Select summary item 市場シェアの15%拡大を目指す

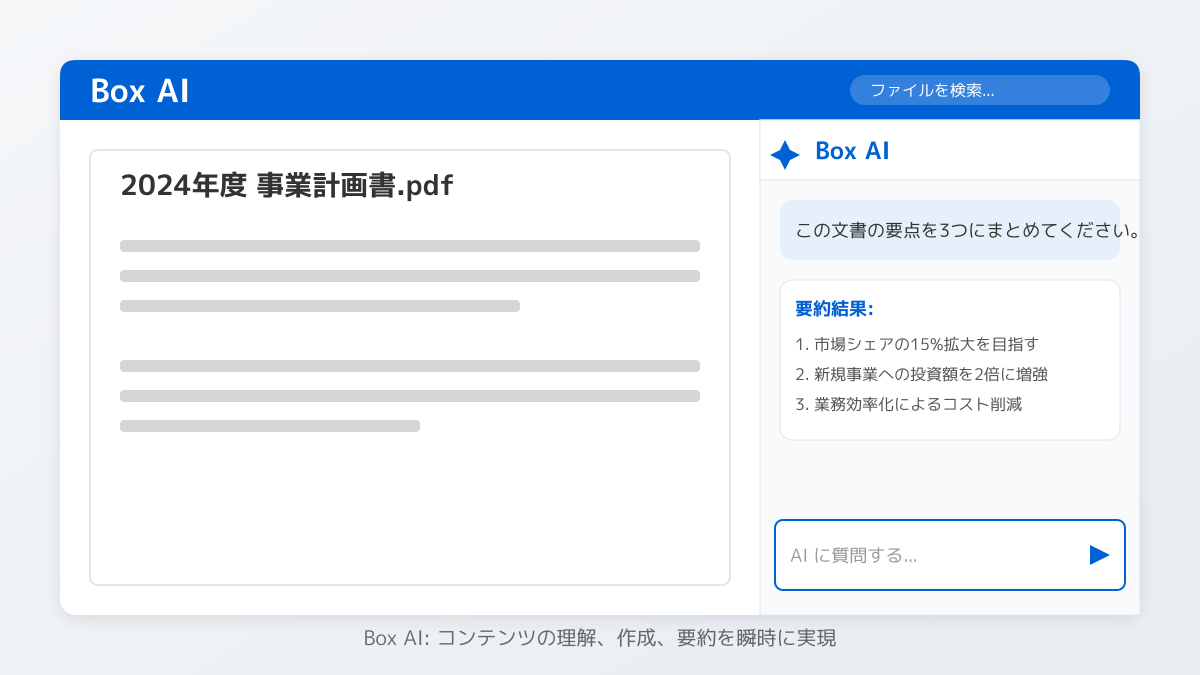916,344
